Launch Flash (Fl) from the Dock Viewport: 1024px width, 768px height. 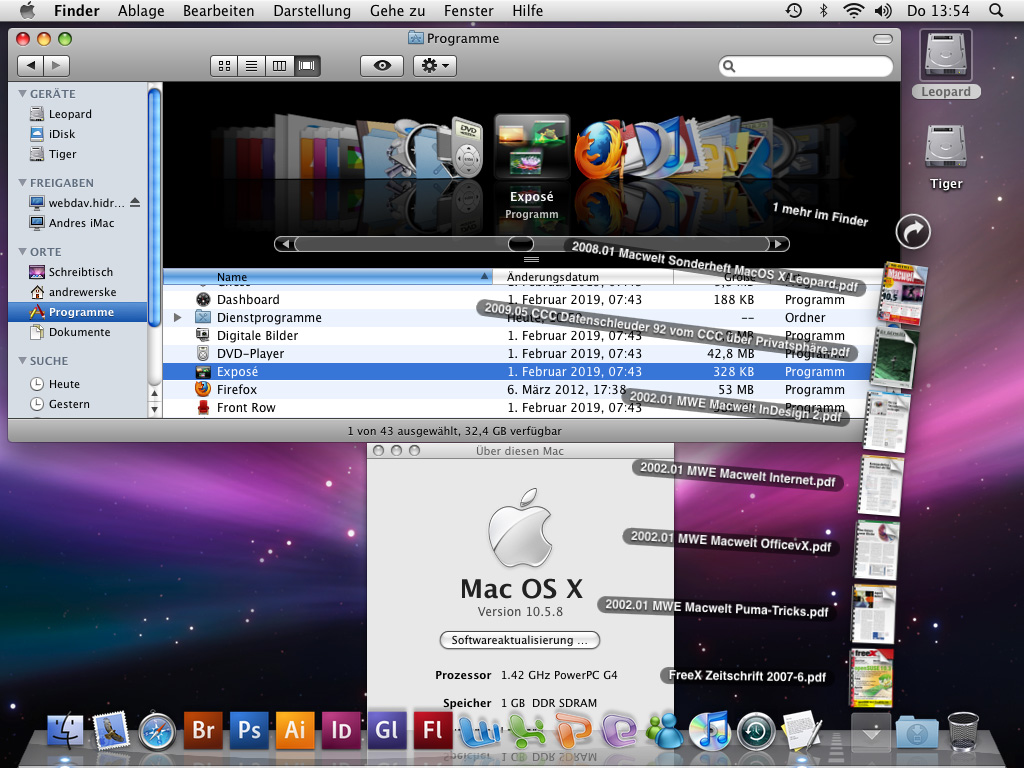(433, 729)
